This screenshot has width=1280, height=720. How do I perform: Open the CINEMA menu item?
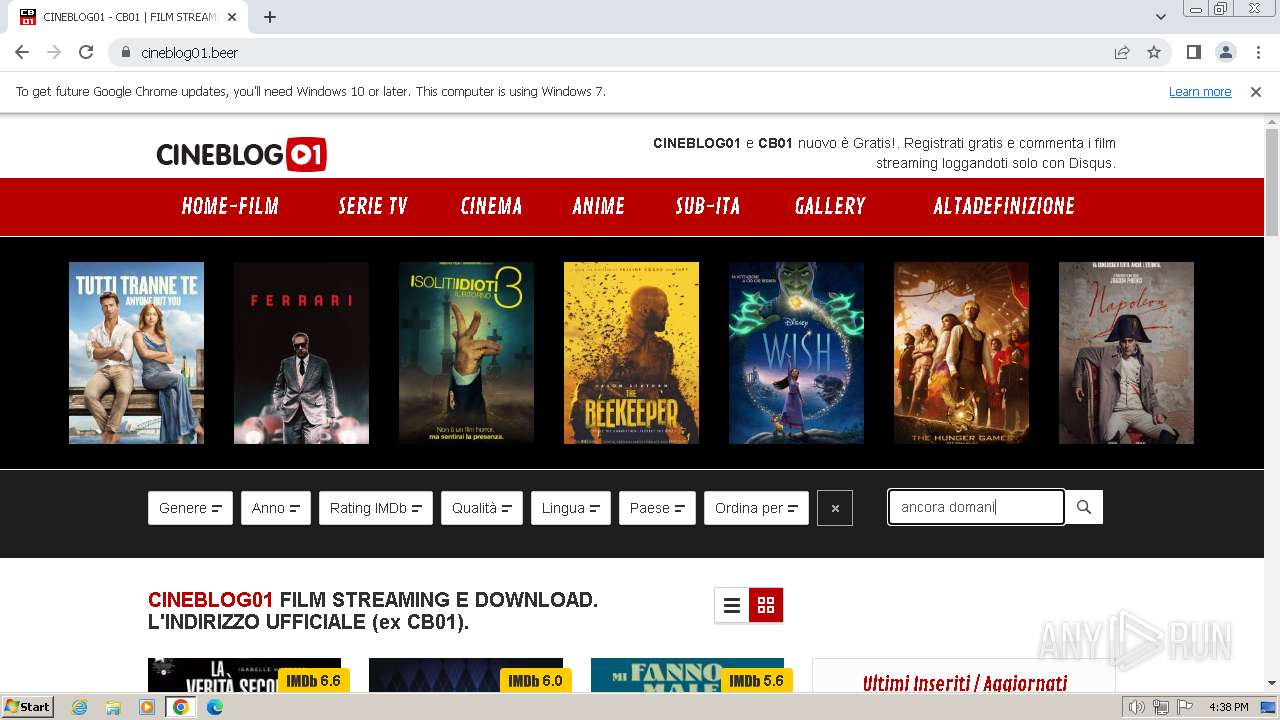[x=491, y=206]
